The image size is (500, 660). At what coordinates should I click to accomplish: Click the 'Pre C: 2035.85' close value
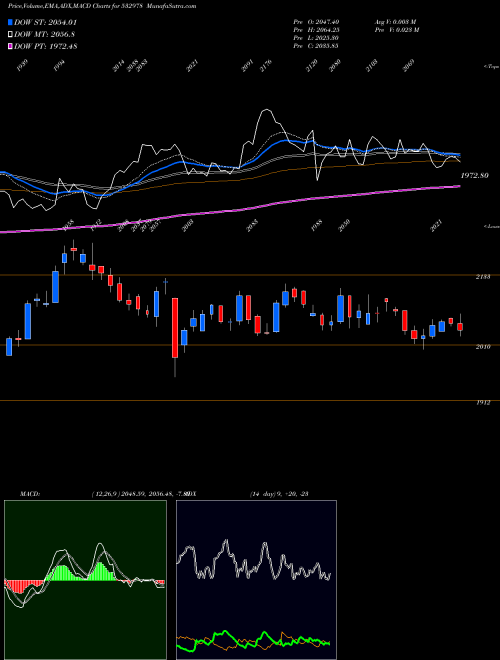[316, 46]
